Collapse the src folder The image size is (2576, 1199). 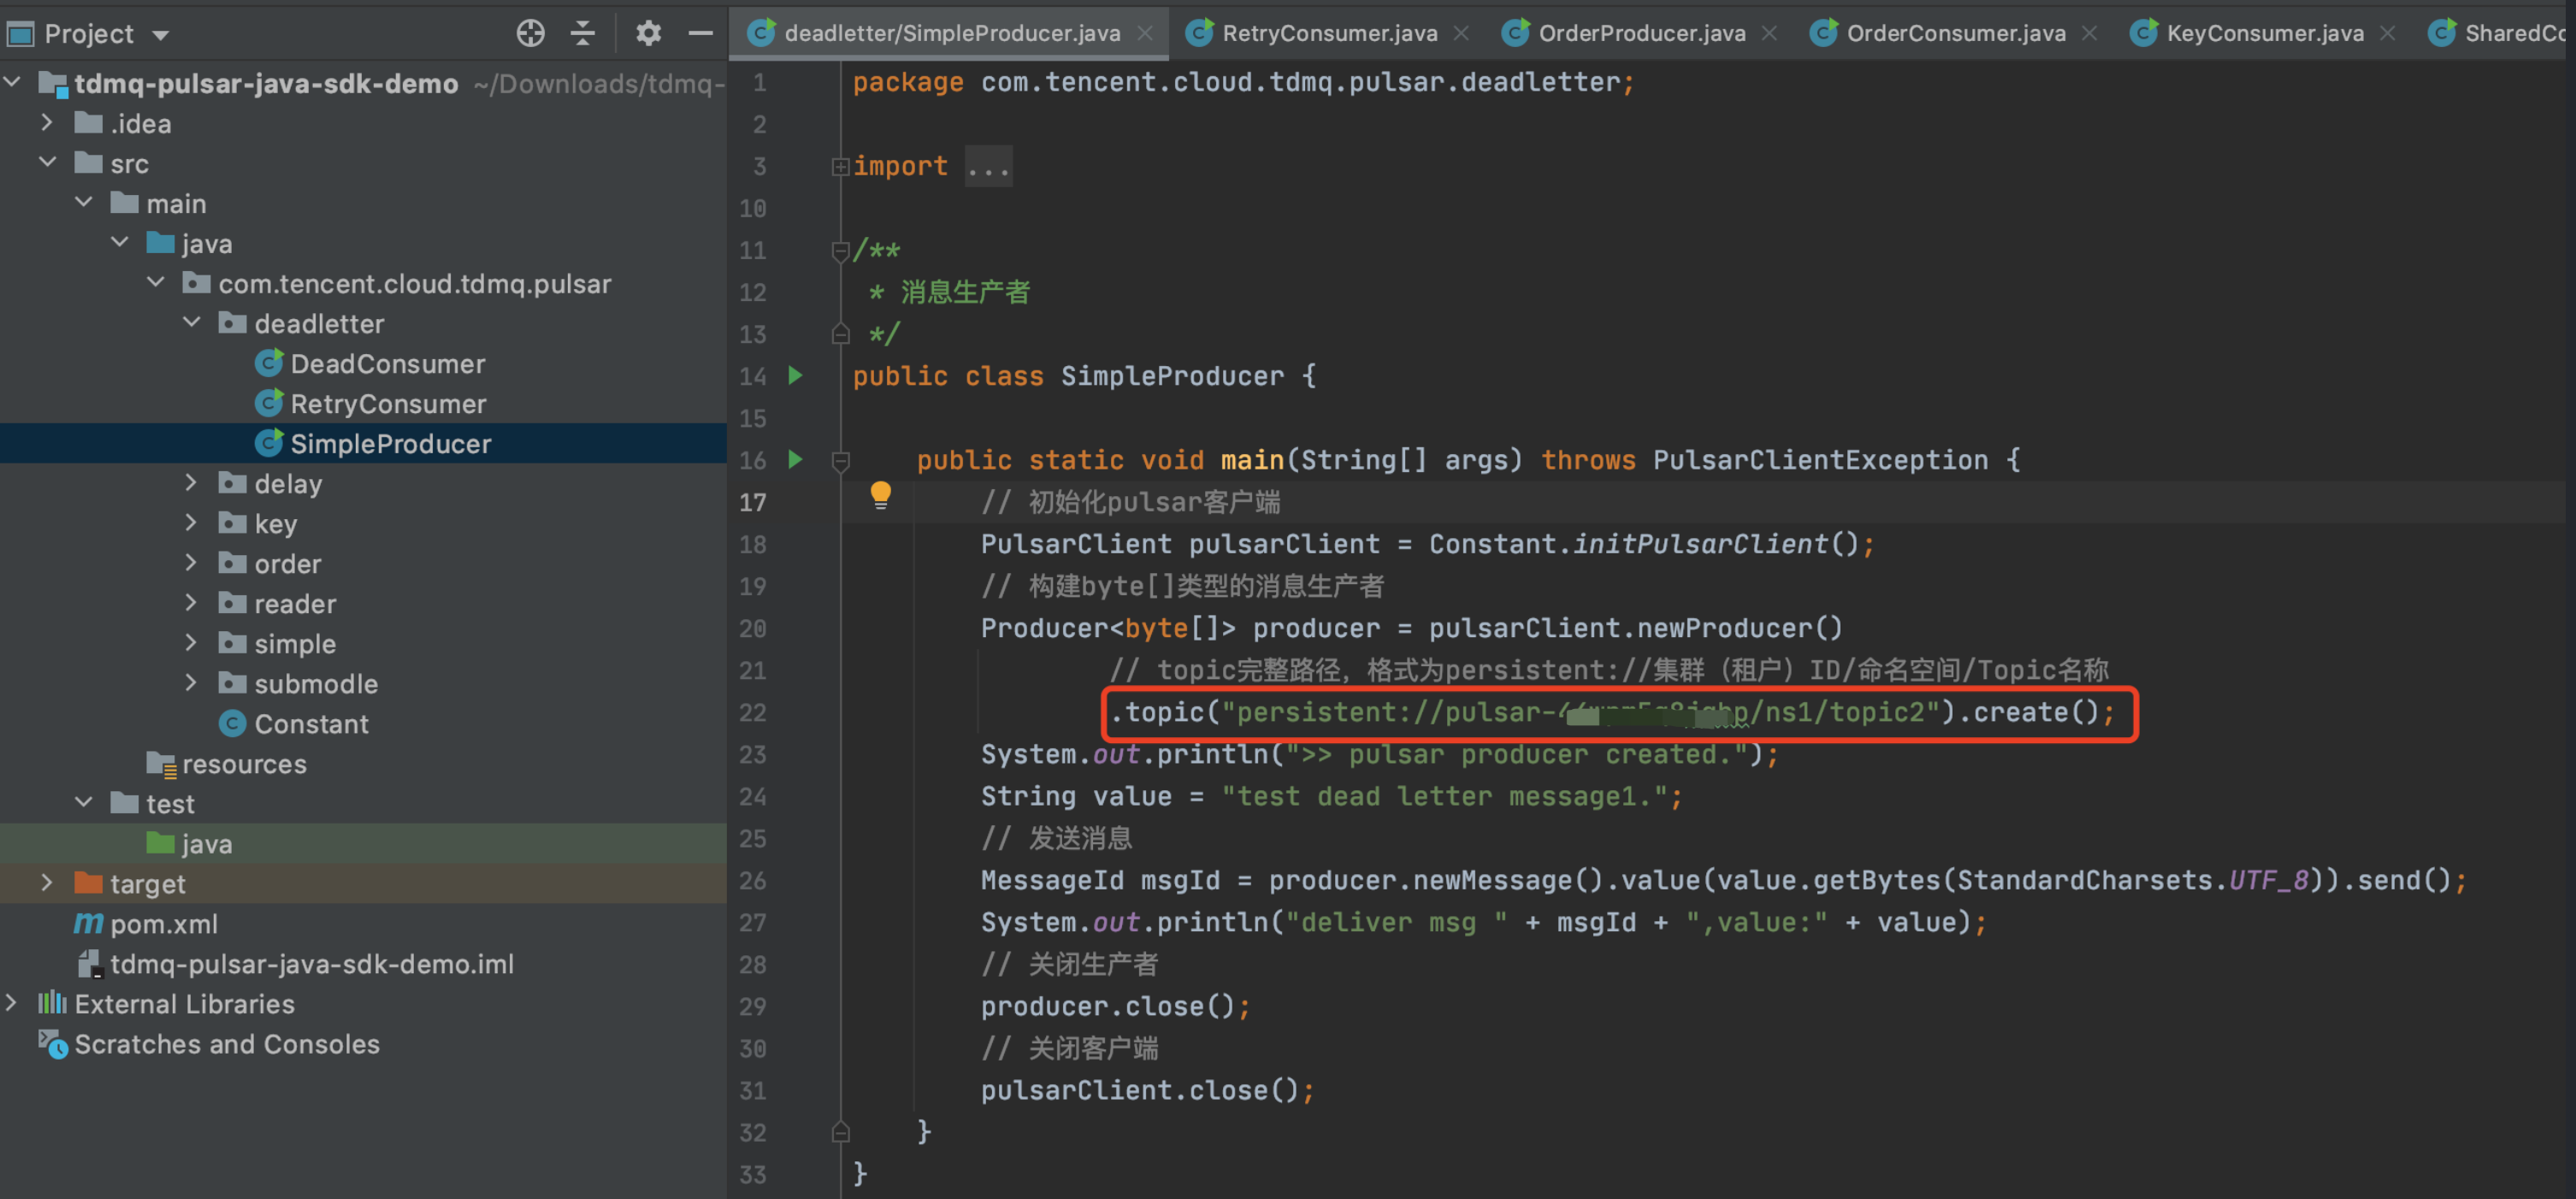tap(47, 162)
